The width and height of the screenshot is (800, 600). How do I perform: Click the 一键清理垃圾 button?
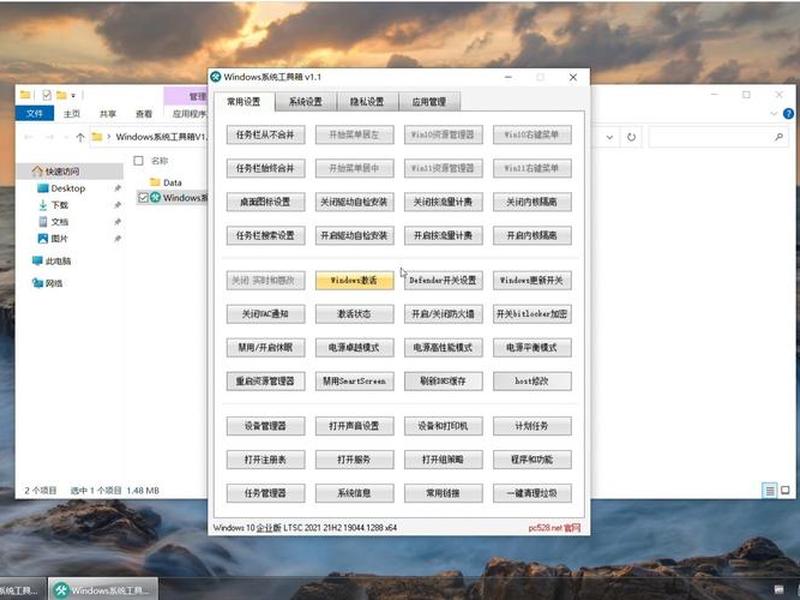coord(532,493)
